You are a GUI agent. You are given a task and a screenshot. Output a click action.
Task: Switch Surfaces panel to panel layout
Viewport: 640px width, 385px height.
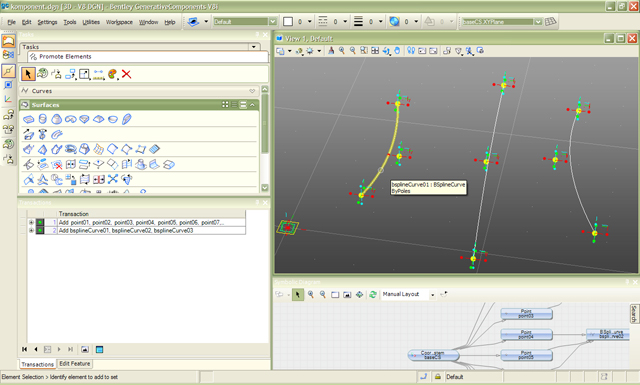pos(243,105)
